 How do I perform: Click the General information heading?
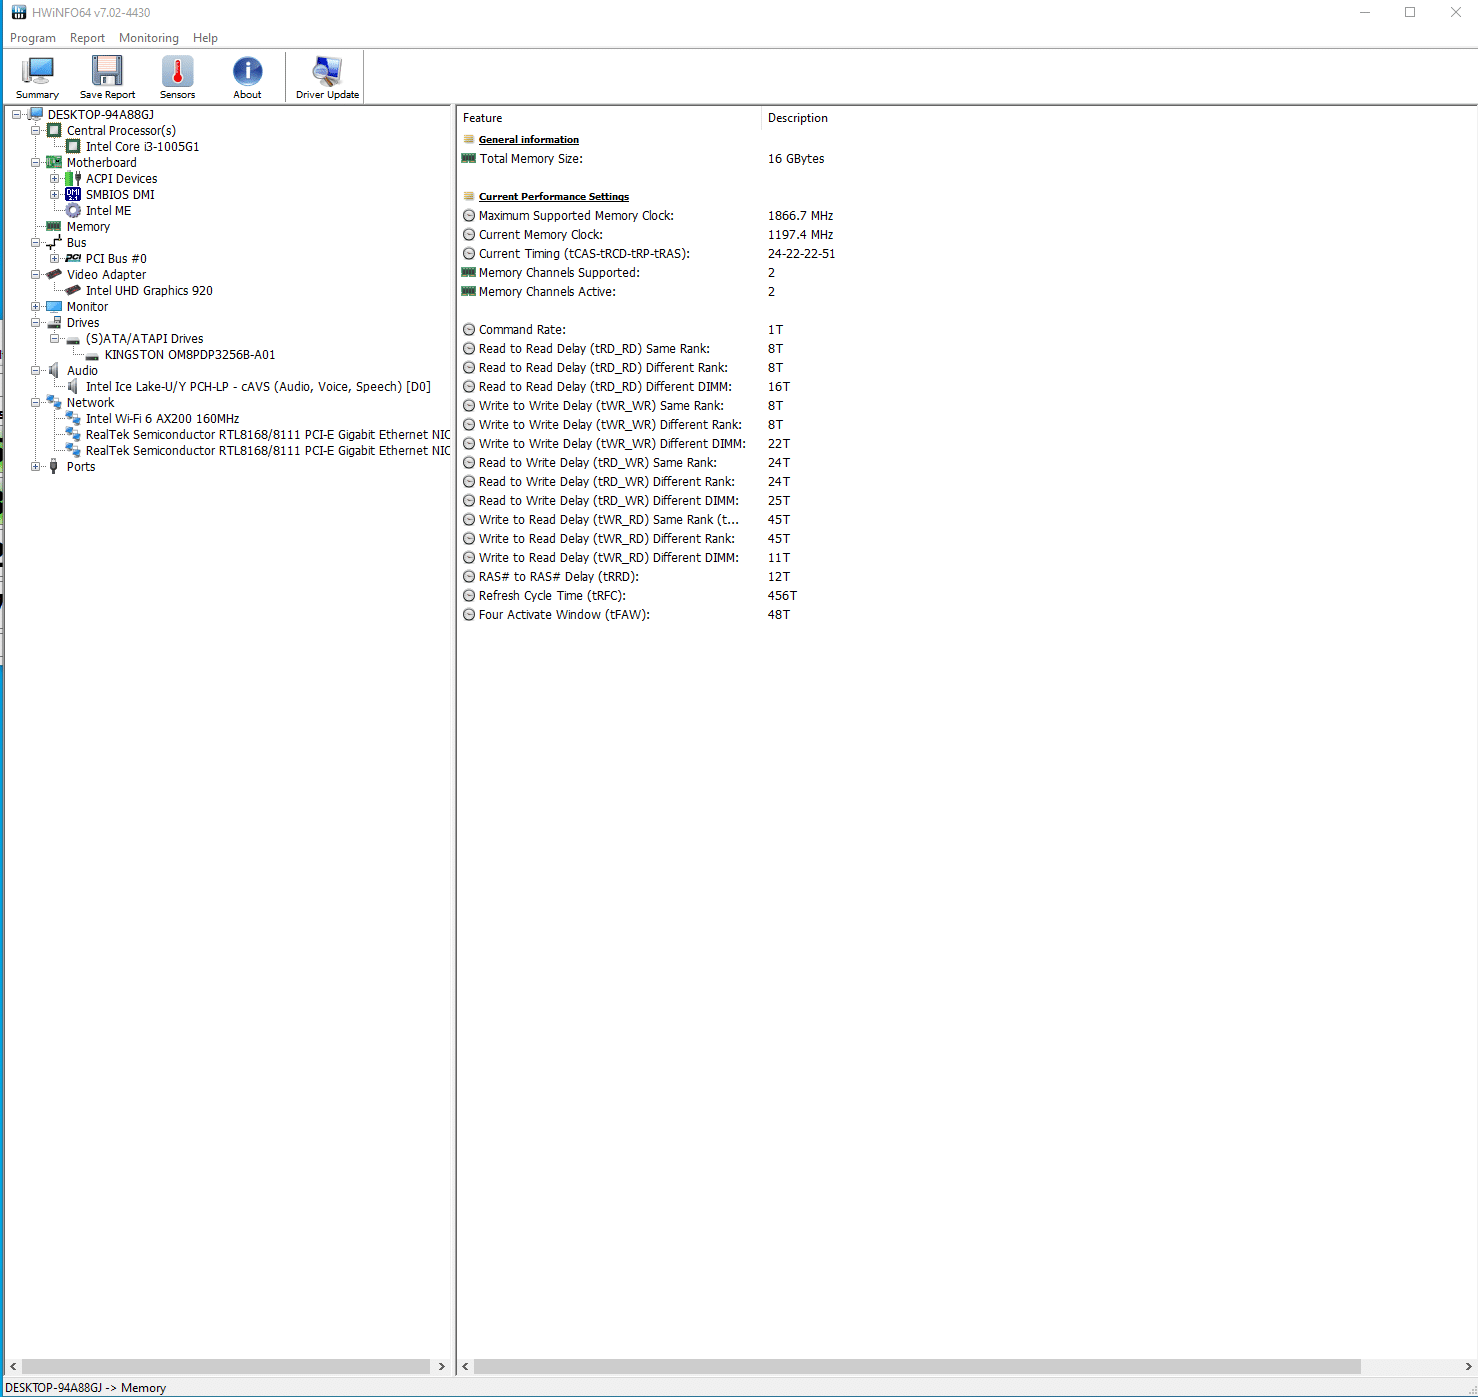click(x=528, y=139)
